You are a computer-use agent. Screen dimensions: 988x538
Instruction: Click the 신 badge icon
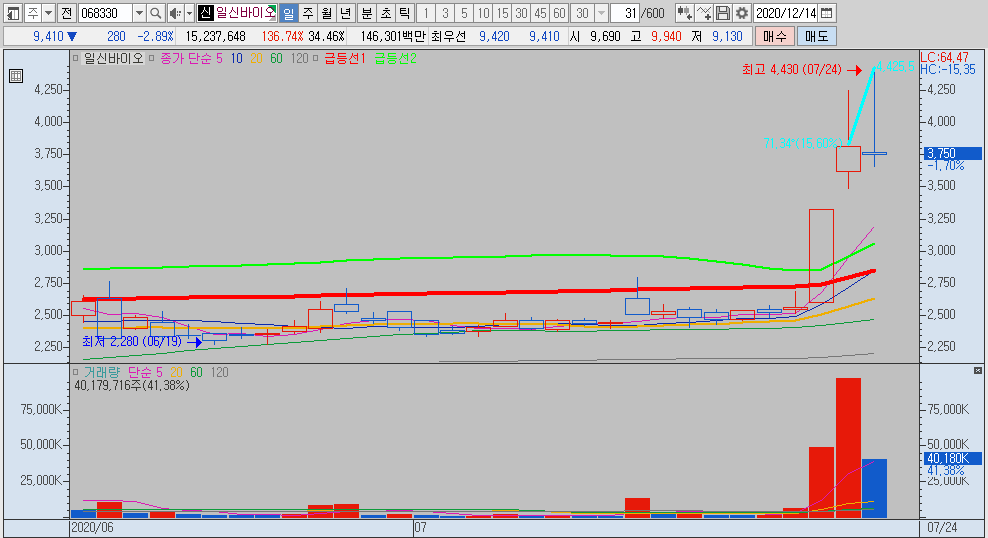[205, 13]
